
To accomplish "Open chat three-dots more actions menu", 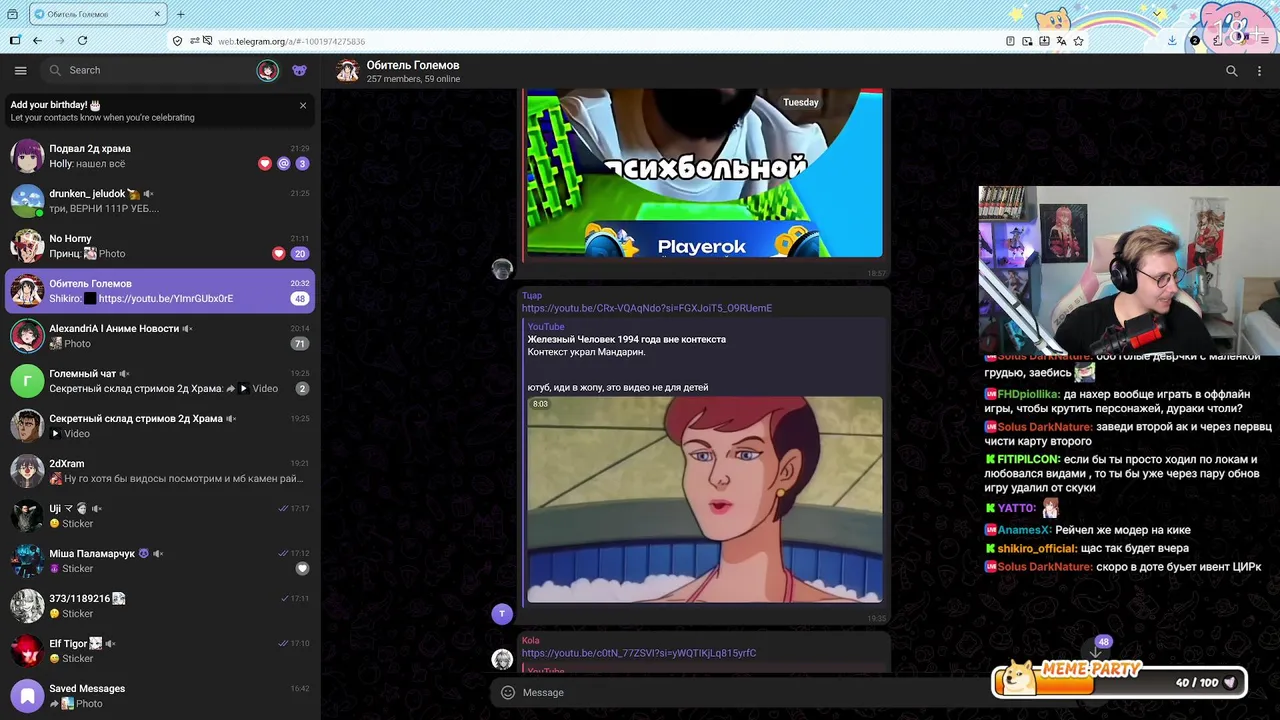I will 1259,71.
